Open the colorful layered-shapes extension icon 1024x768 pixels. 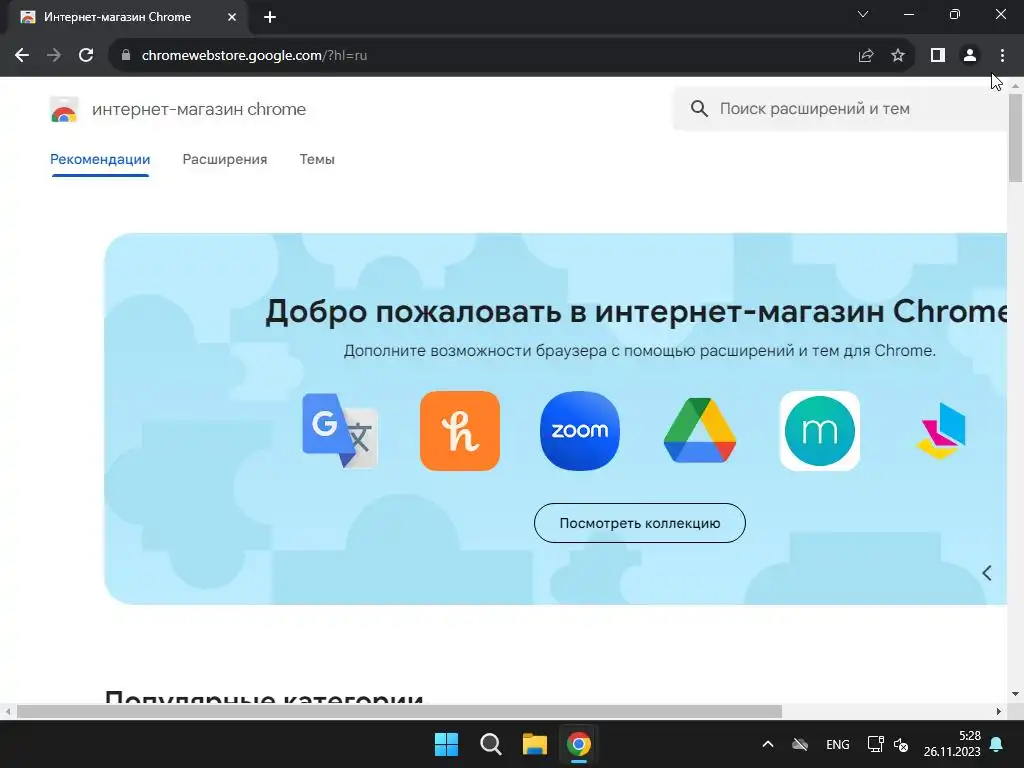(941, 431)
